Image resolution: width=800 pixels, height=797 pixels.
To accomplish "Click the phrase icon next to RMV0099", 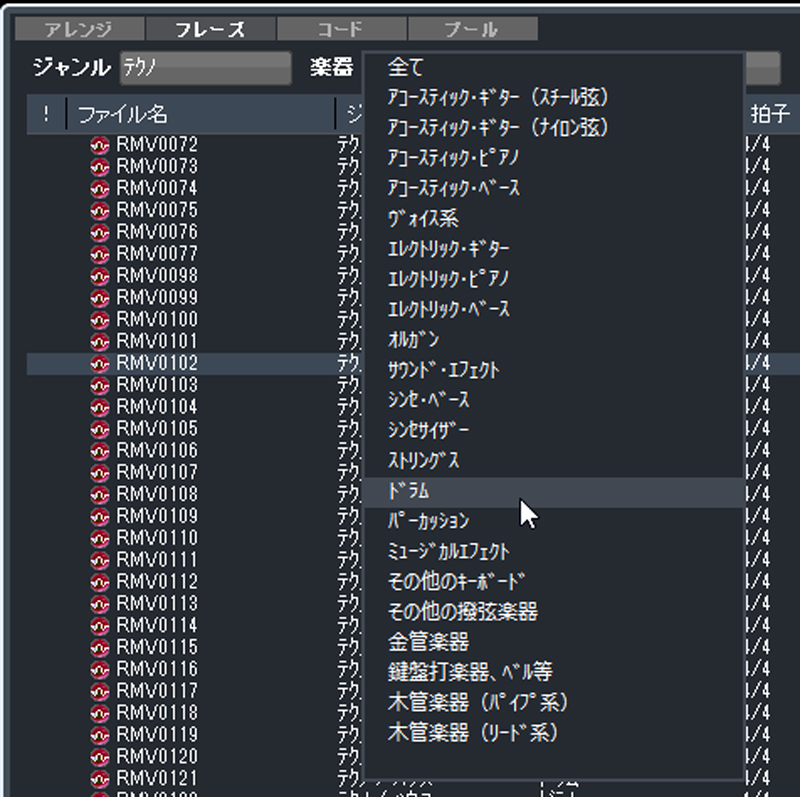I will coord(99,298).
